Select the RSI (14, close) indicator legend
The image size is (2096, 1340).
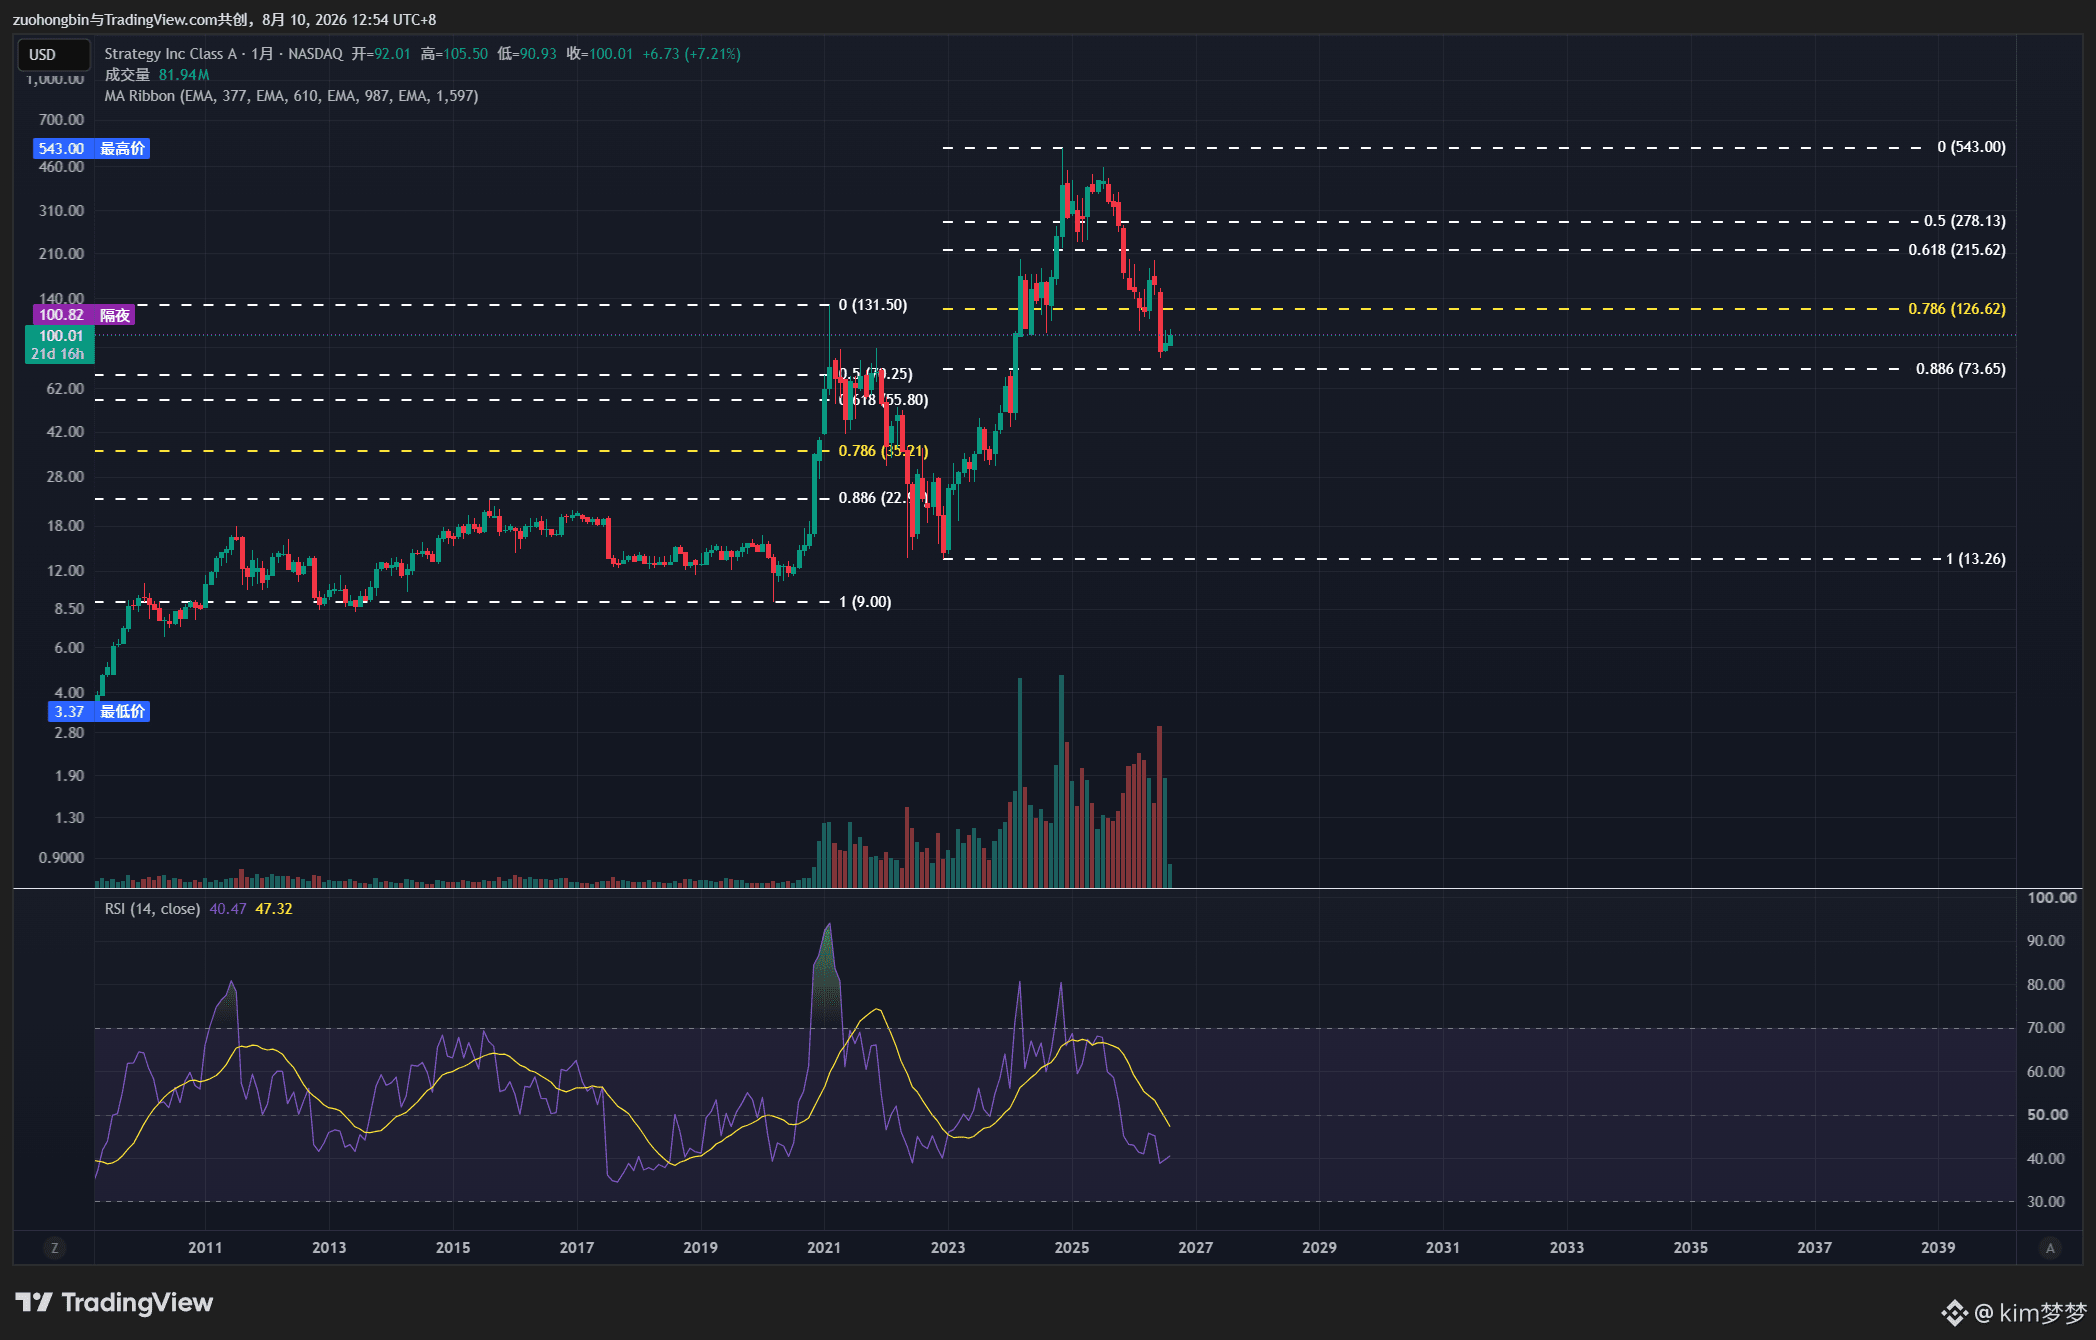pyautogui.click(x=152, y=909)
